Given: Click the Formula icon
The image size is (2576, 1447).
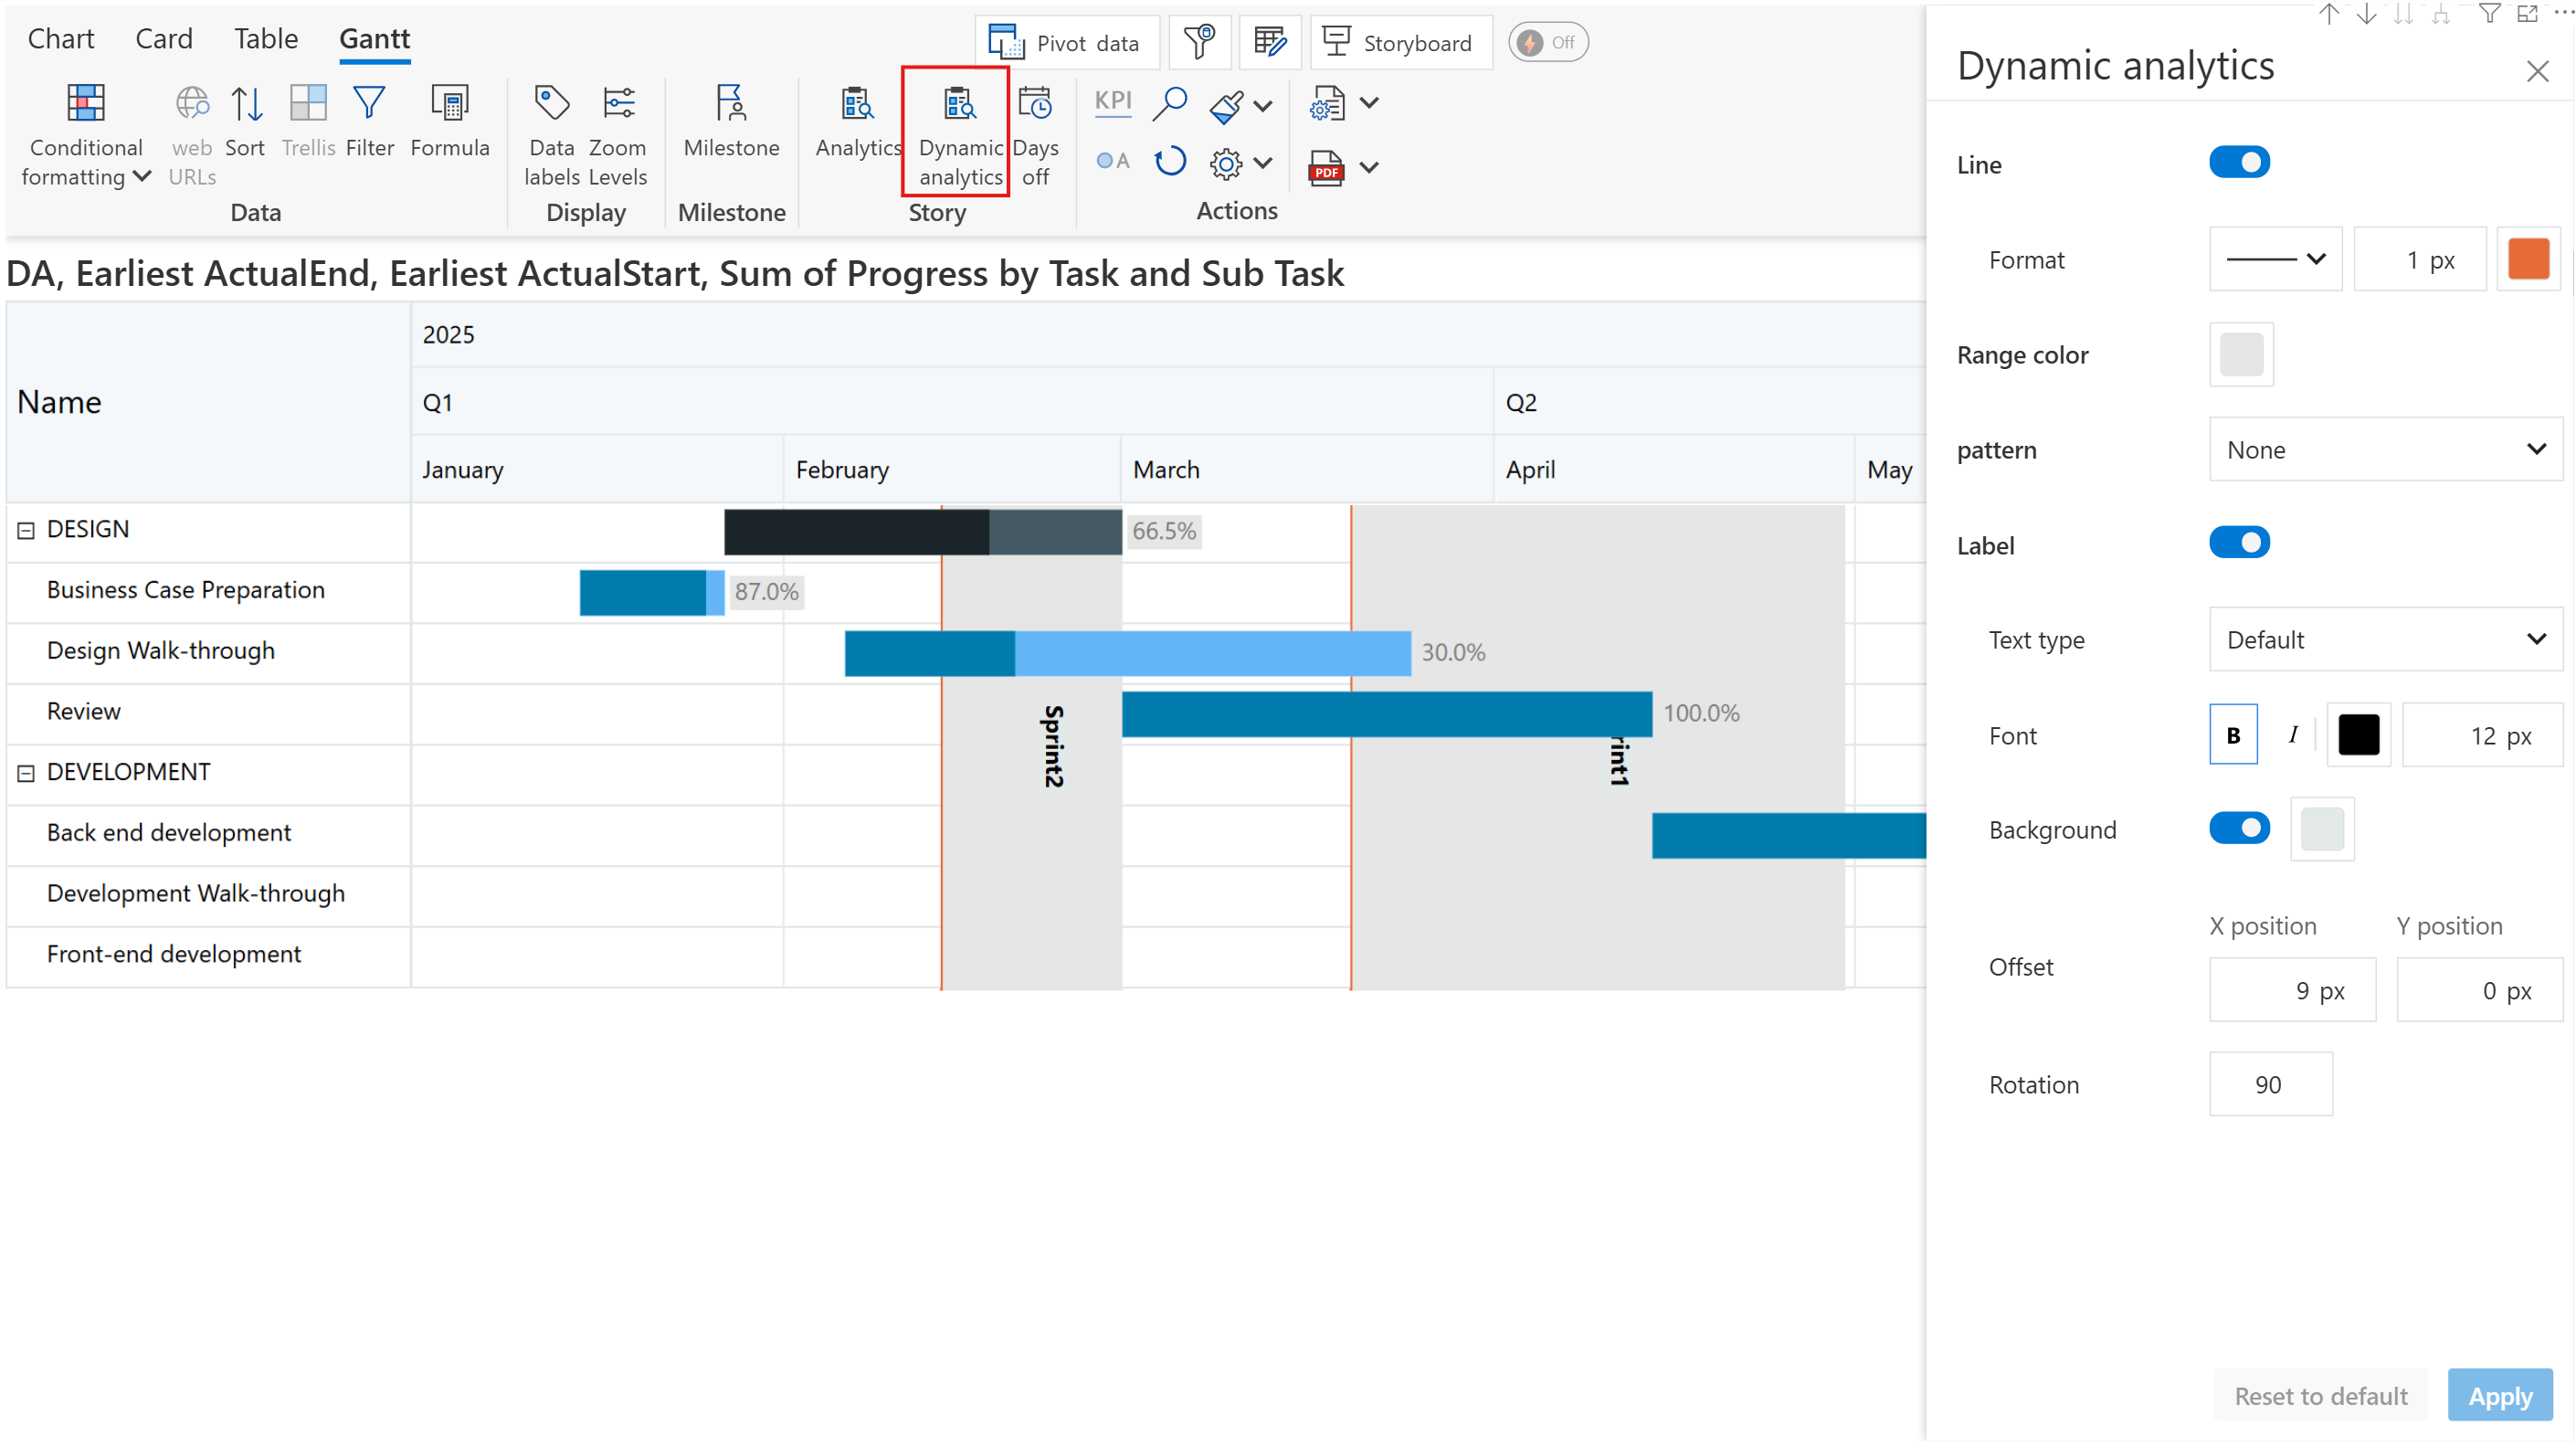Looking at the screenshot, I should point(450,103).
